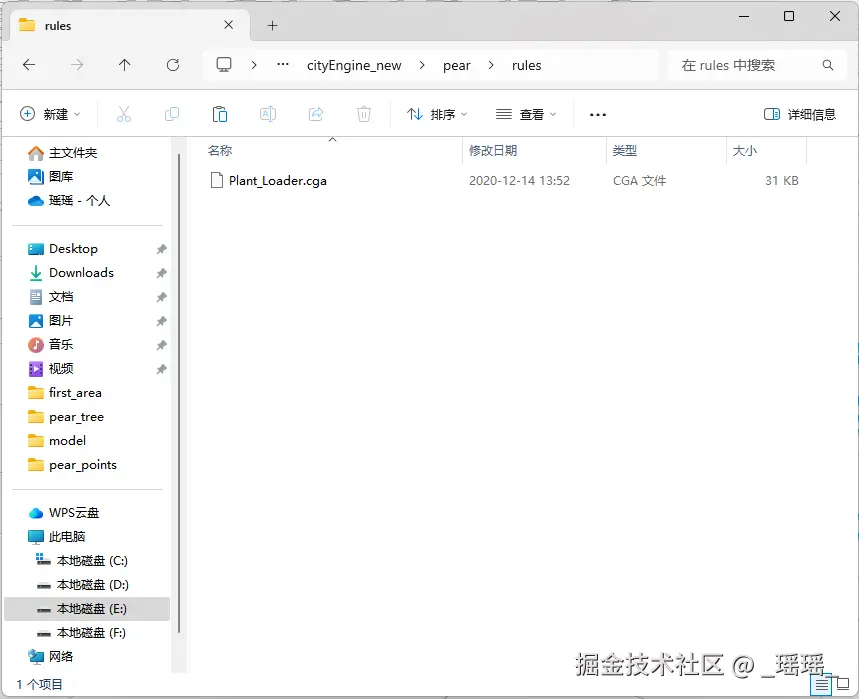Click the copy icon in toolbar
Viewport: 859px width, 699px height.
tap(171, 114)
